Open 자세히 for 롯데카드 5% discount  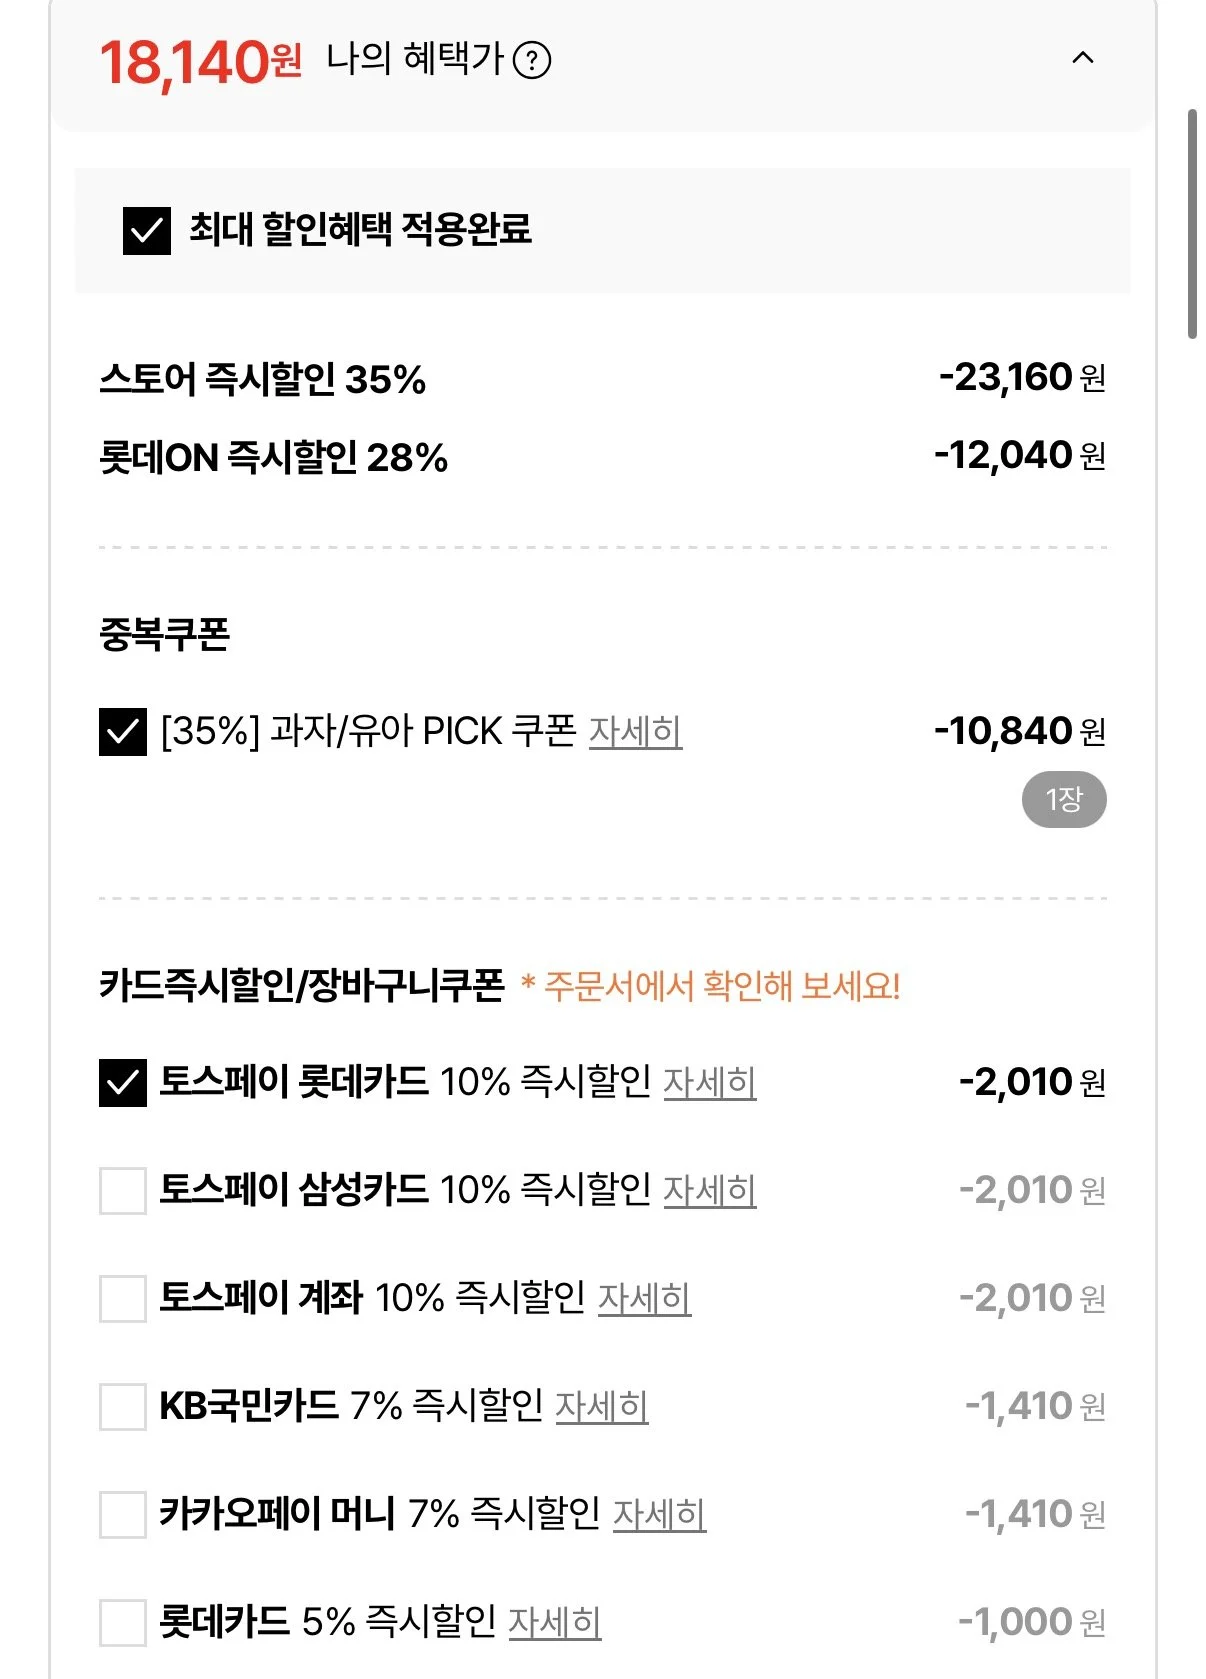pos(555,1622)
